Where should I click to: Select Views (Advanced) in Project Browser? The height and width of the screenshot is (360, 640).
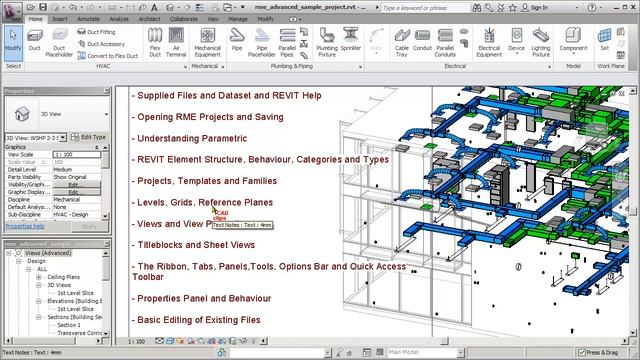coord(48,253)
